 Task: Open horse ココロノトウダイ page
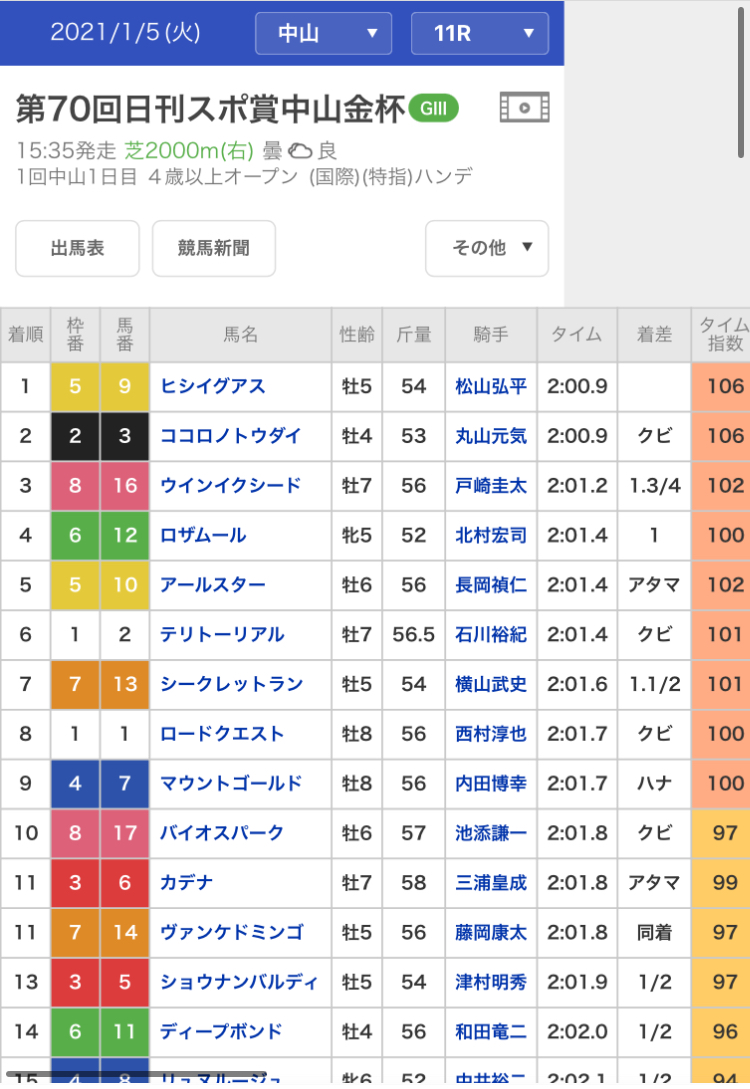coord(230,436)
